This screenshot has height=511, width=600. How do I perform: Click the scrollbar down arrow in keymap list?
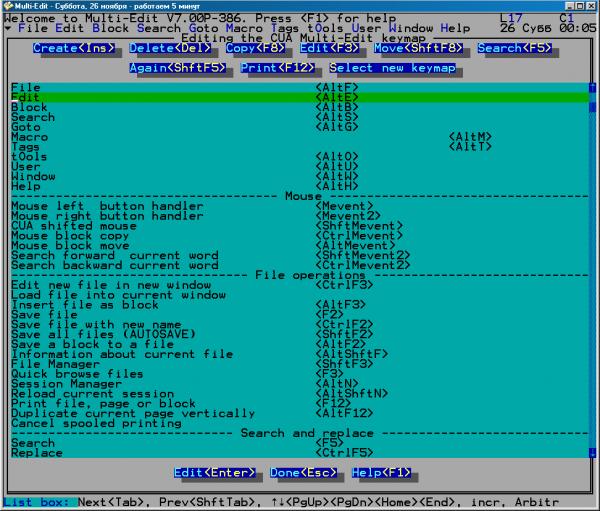point(591,453)
